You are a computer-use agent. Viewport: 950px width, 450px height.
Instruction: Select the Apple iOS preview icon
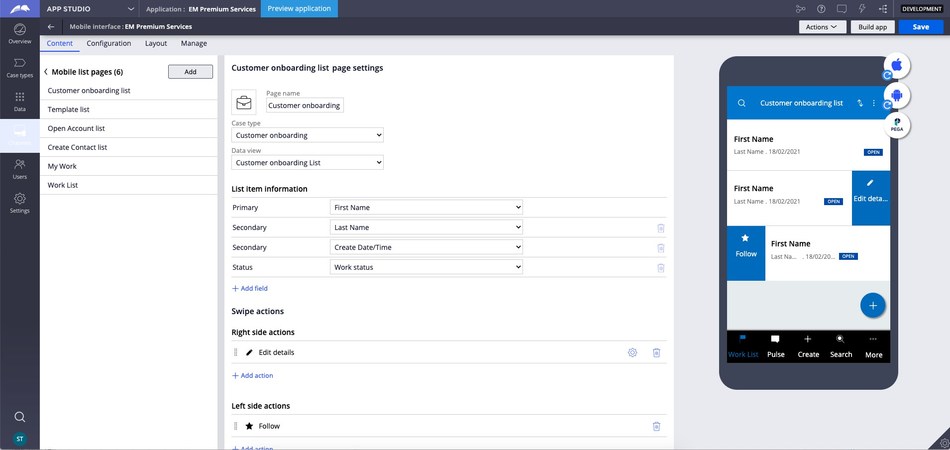click(897, 65)
